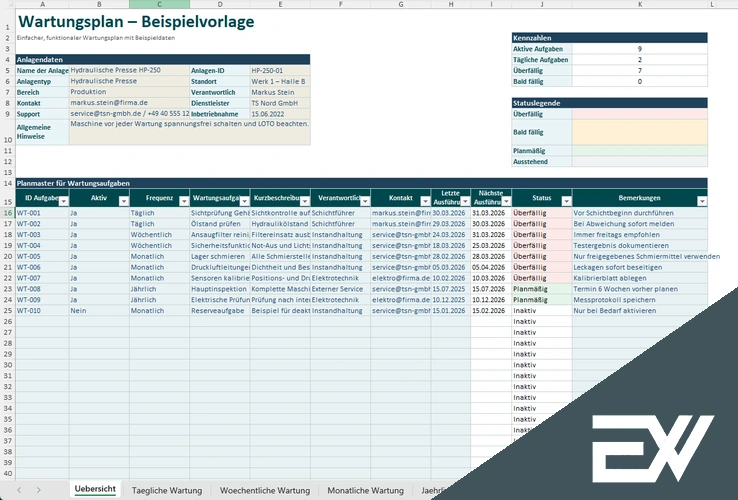The image size is (738, 500).
Task: Open the ID Aufgabe column filter dropdown
Action: point(64,202)
